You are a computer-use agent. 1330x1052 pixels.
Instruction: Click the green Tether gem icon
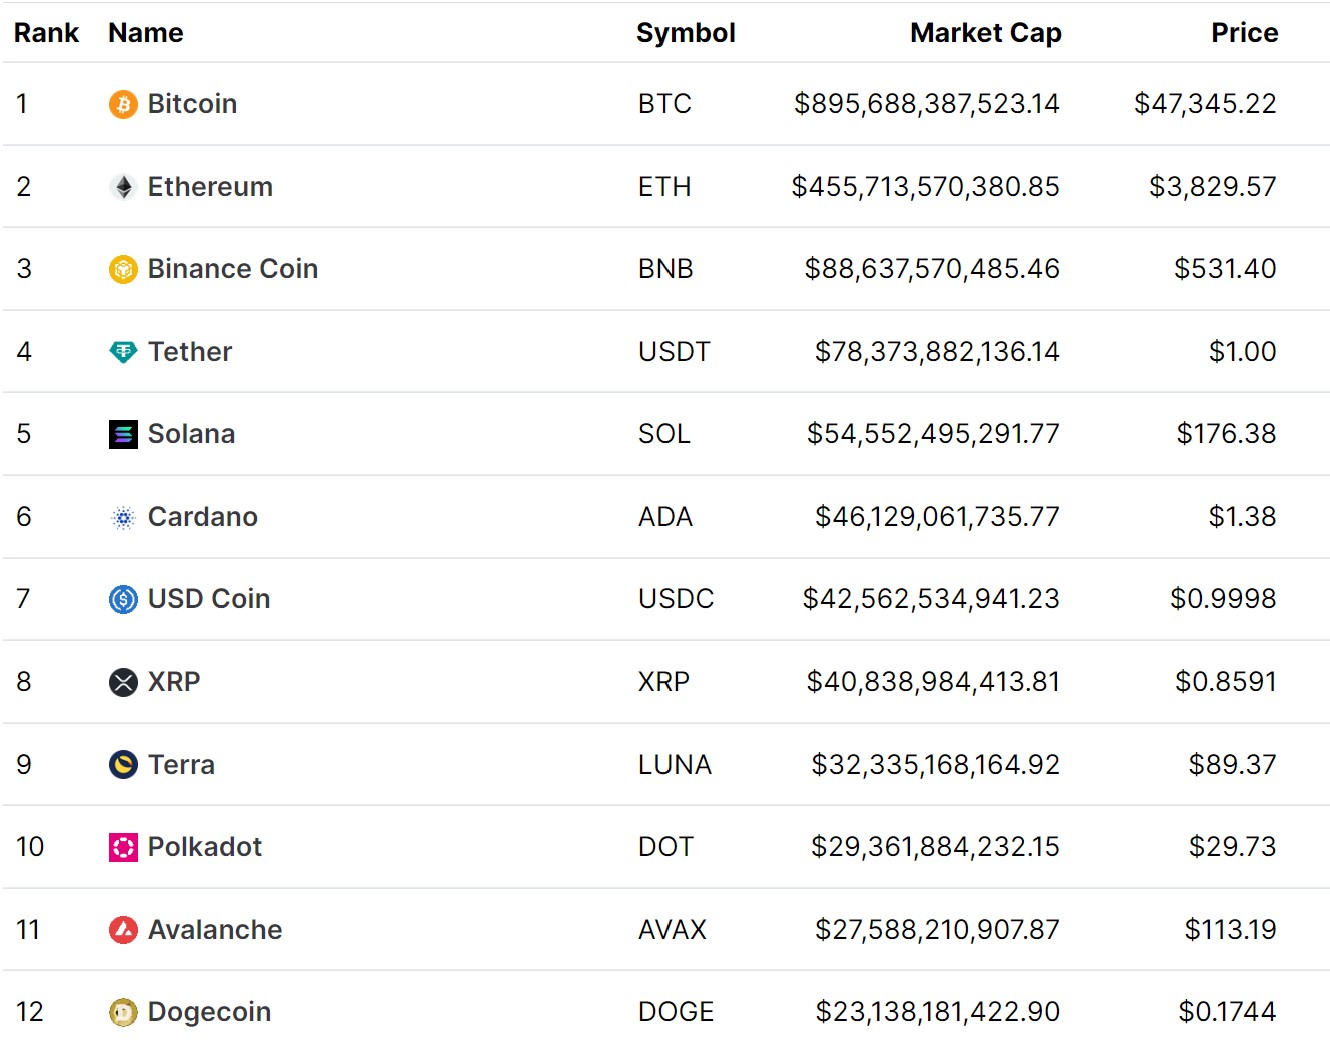coord(123,352)
